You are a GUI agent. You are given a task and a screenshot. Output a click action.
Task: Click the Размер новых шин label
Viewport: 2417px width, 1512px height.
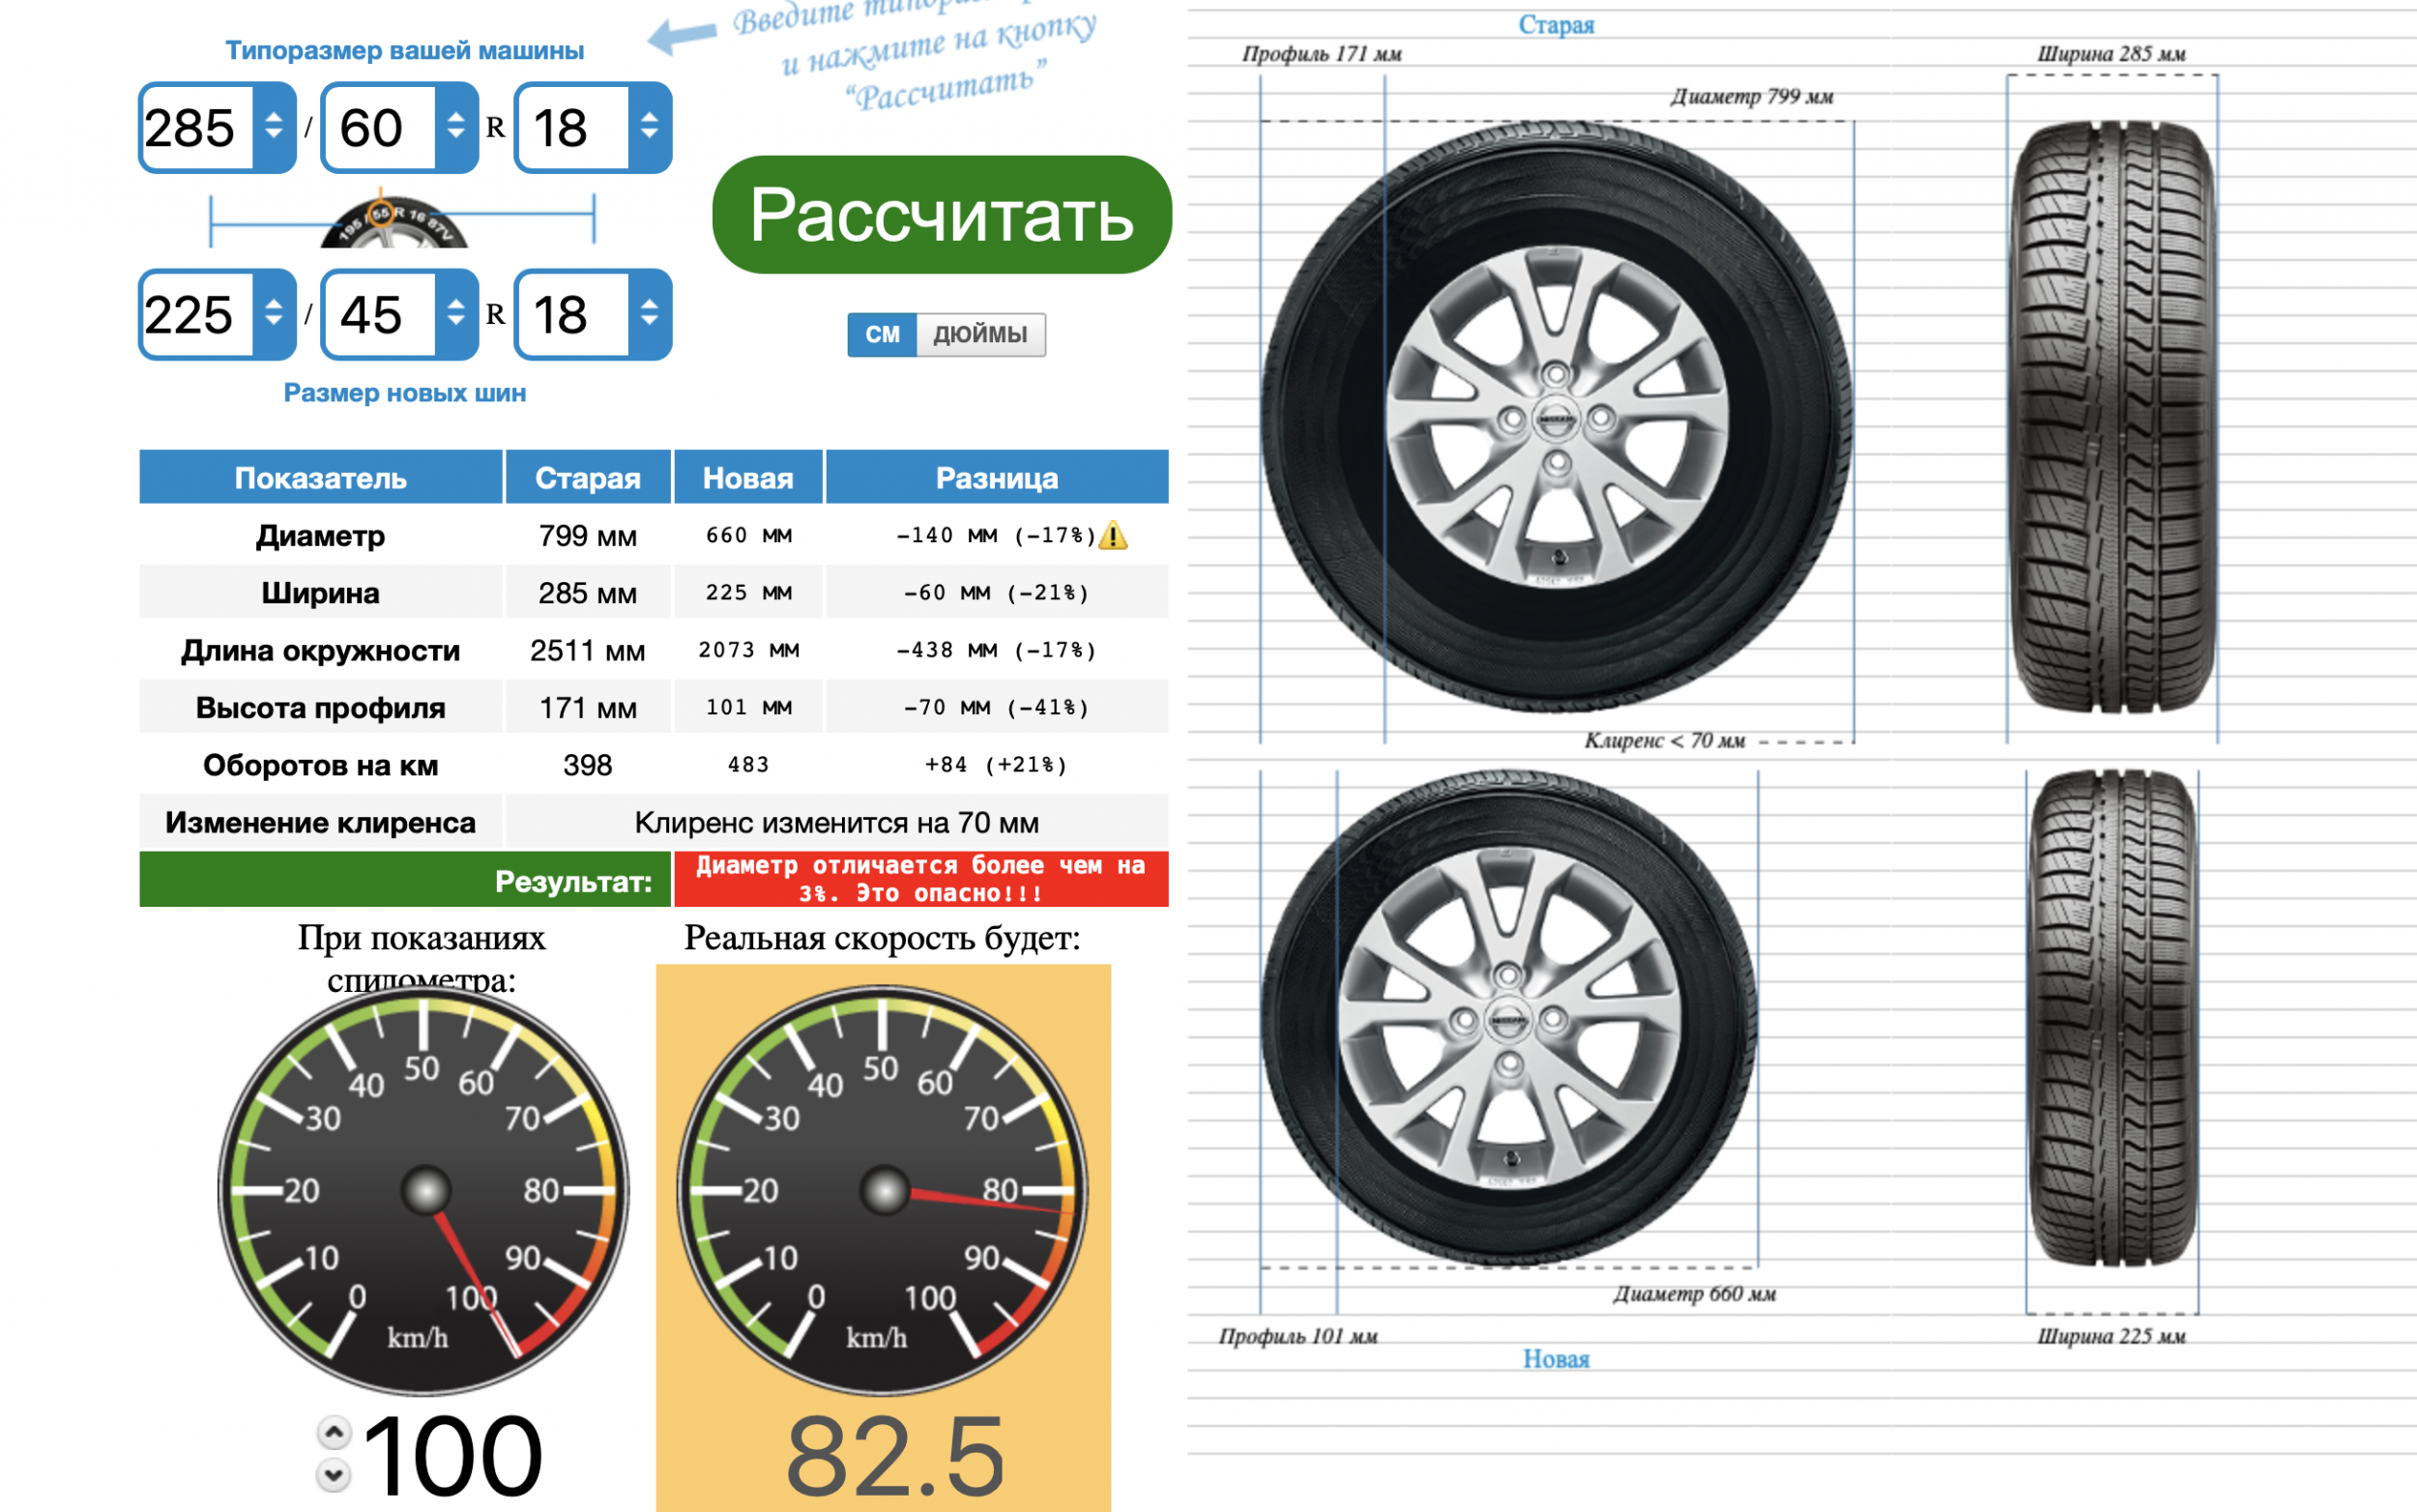click(404, 393)
